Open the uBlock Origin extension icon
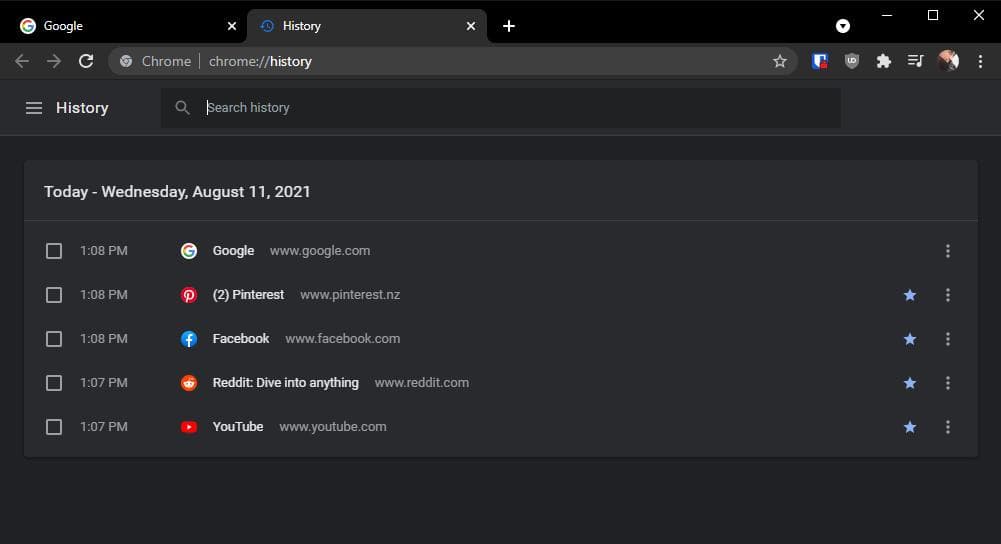Screen dimensions: 1001x544 852,61
